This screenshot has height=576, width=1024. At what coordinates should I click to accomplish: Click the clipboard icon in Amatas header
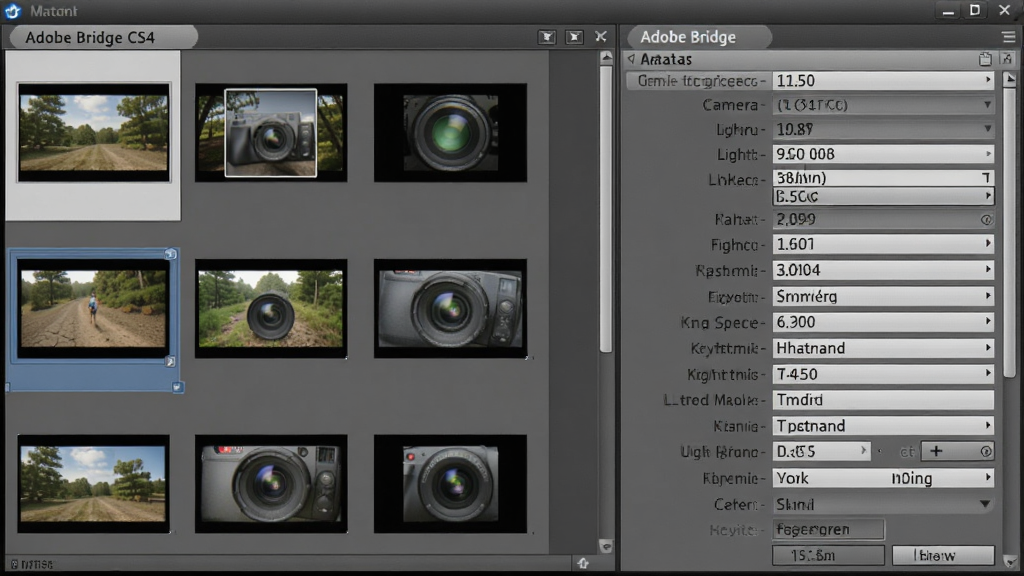[x=985, y=59]
